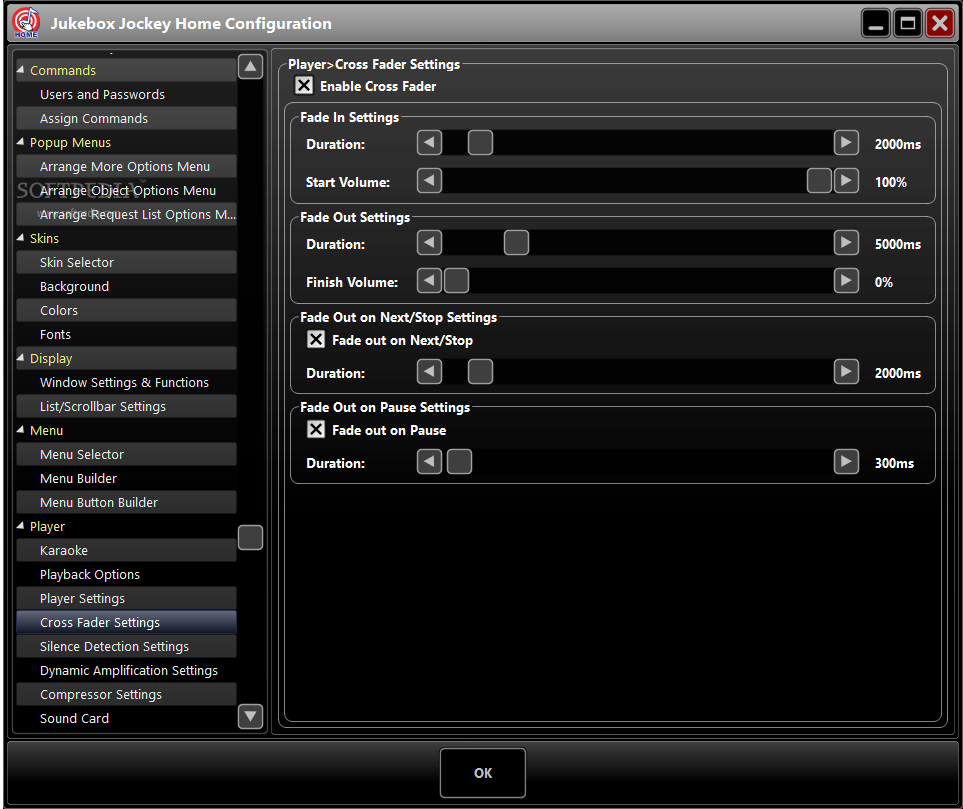The width and height of the screenshot is (963, 809).
Task: Click left arrow of Fade In Duration slider
Action: click(x=429, y=143)
